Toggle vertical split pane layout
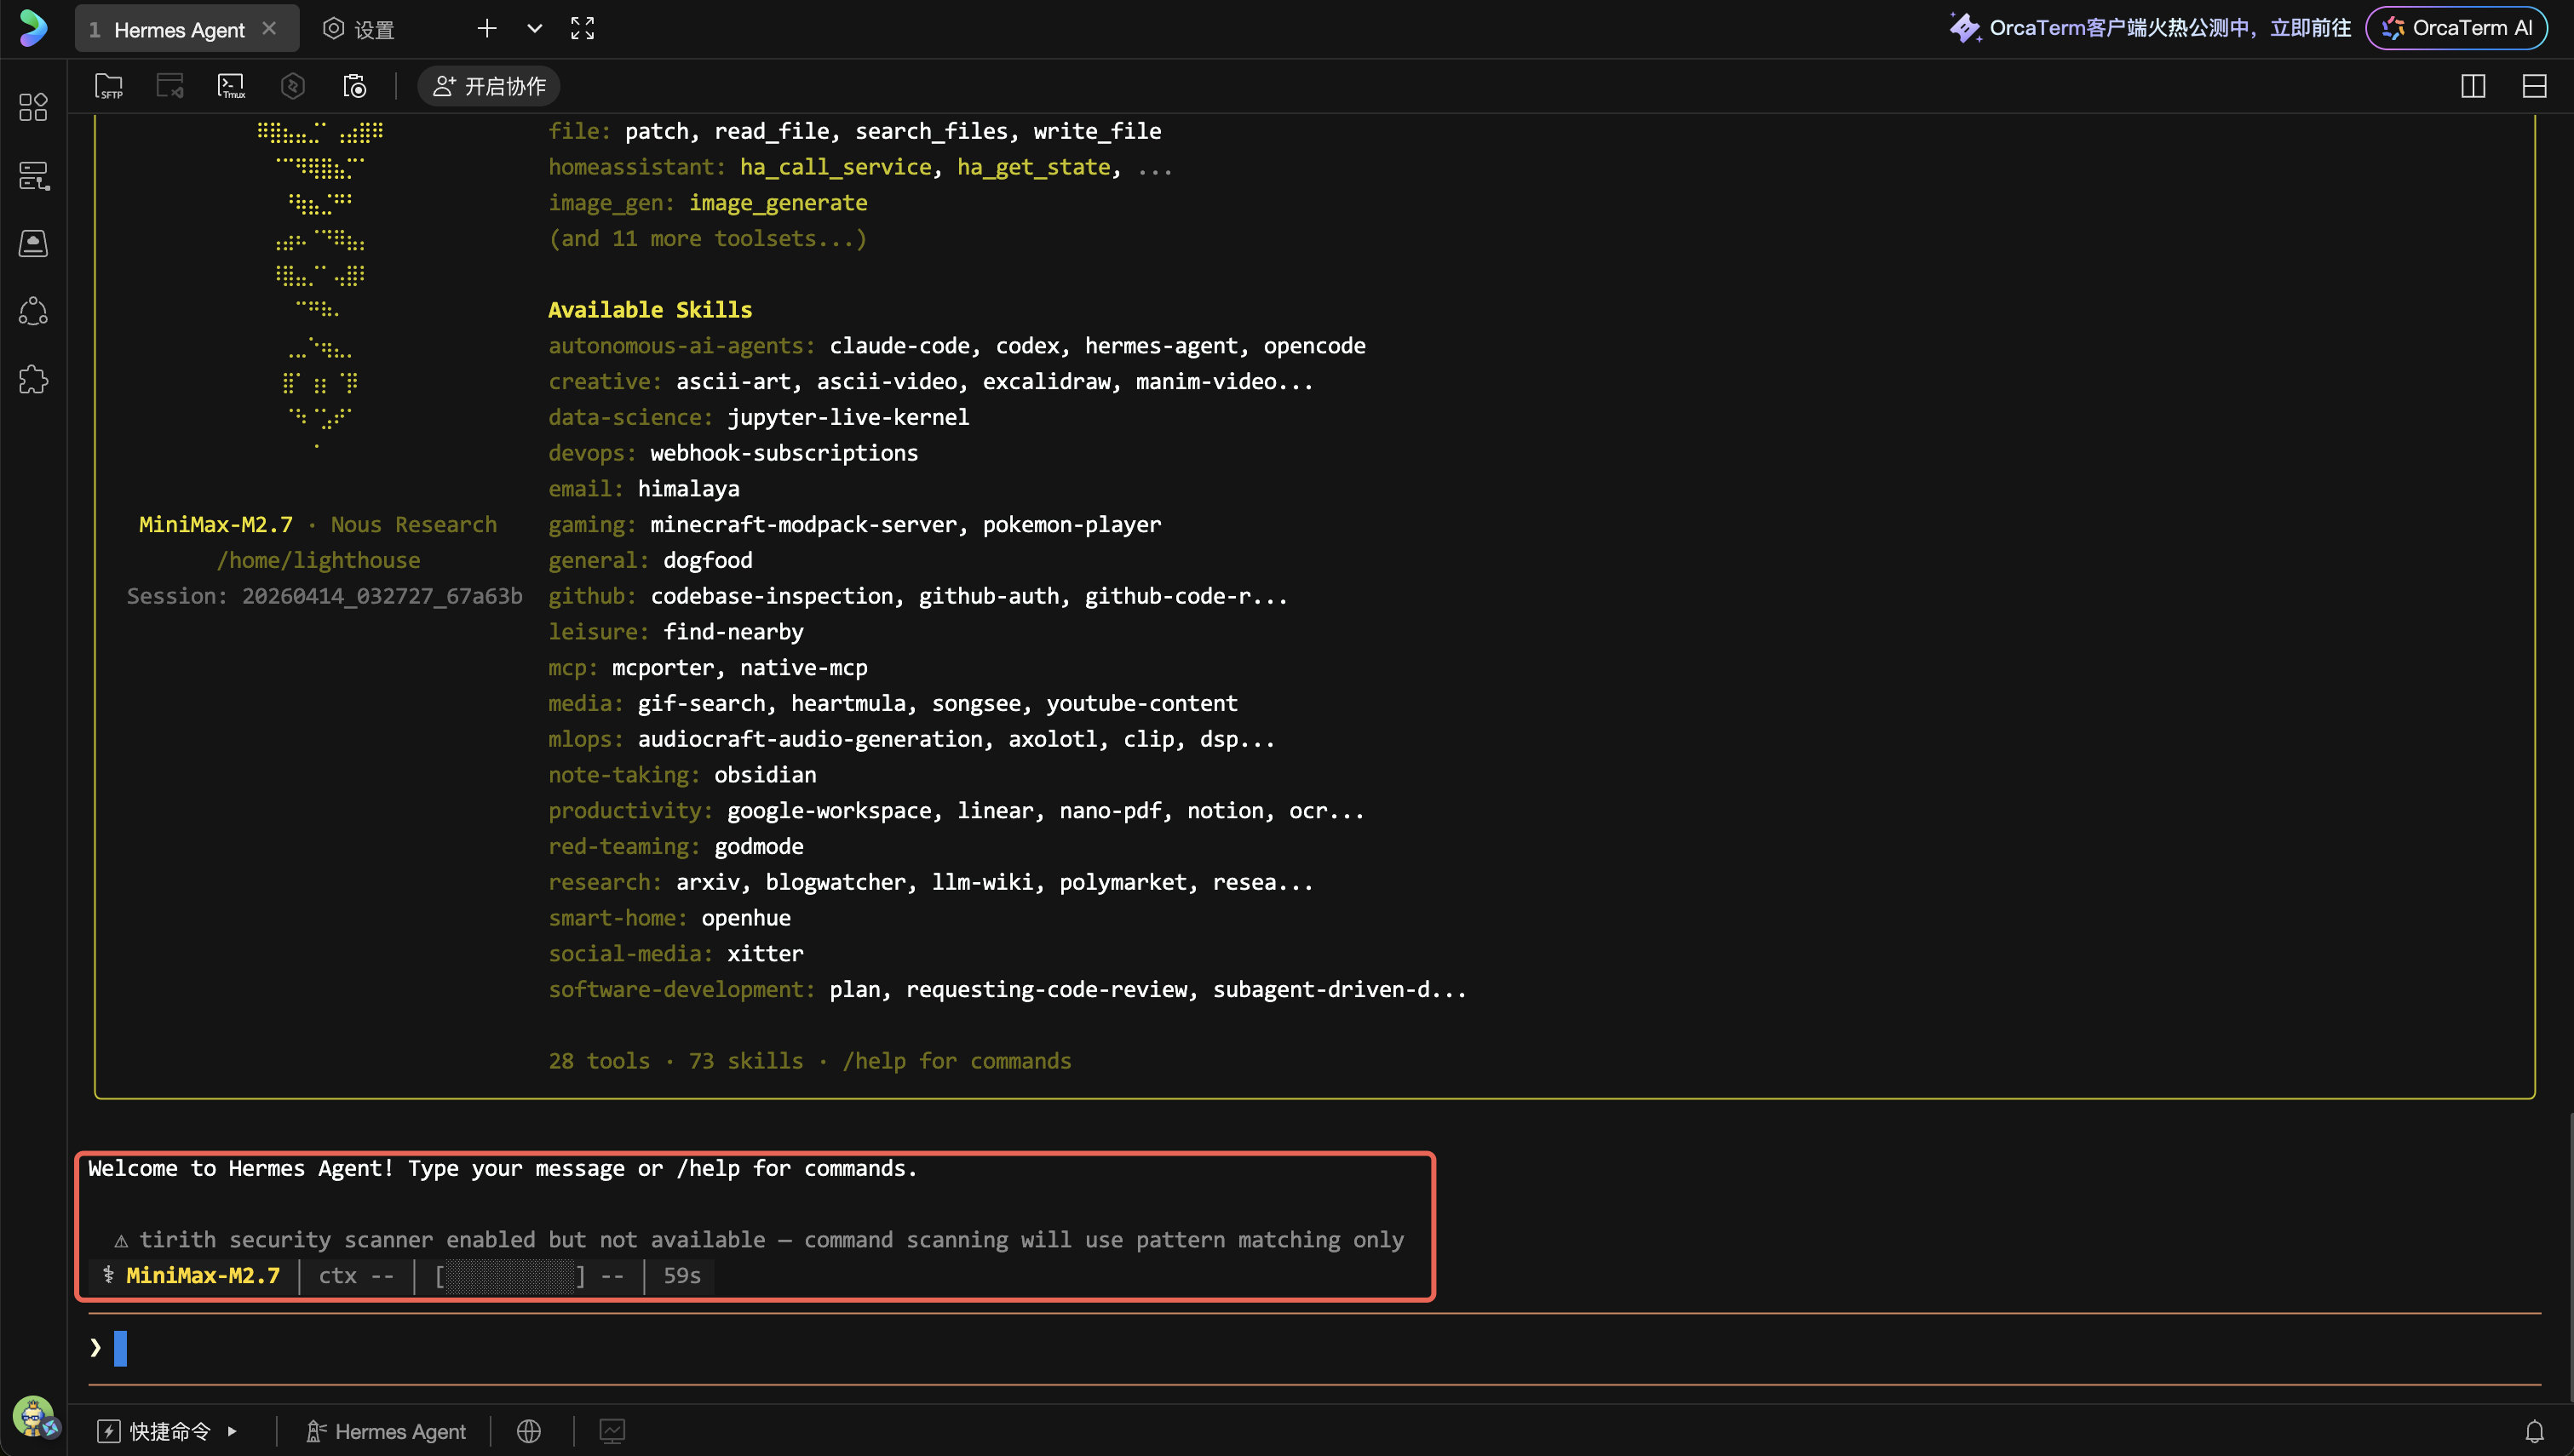Screen dimensions: 2574x1456 coord(2473,86)
